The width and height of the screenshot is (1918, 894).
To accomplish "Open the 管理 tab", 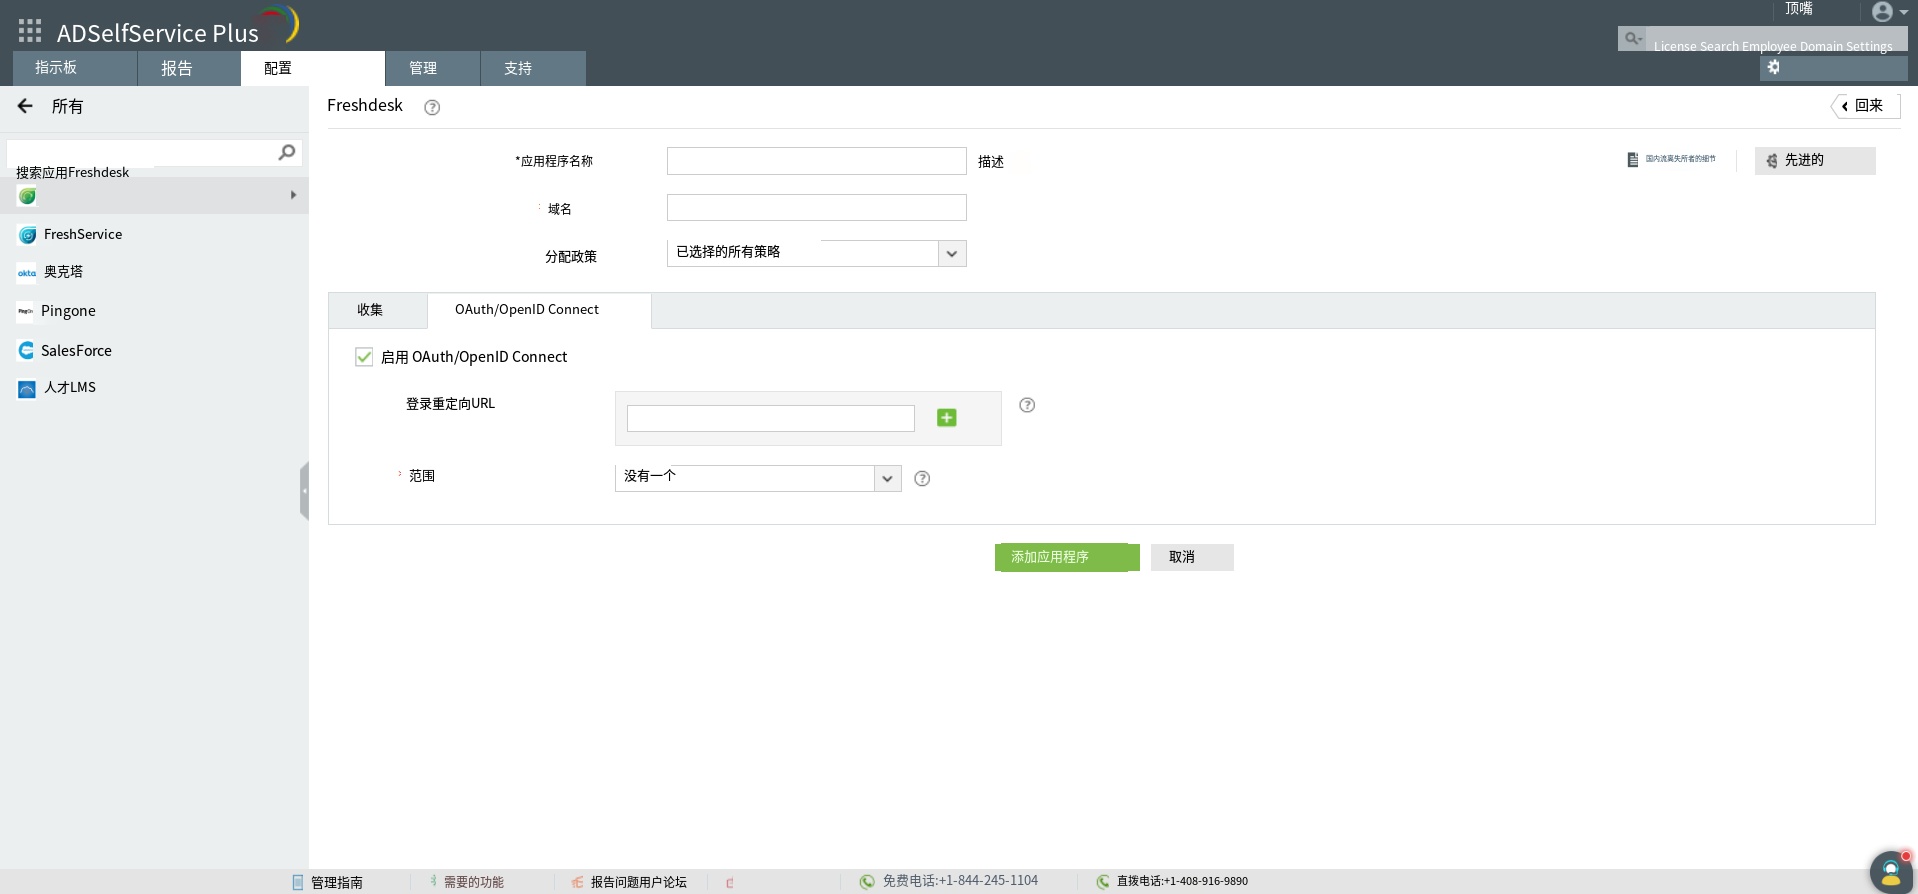I will [x=433, y=68].
